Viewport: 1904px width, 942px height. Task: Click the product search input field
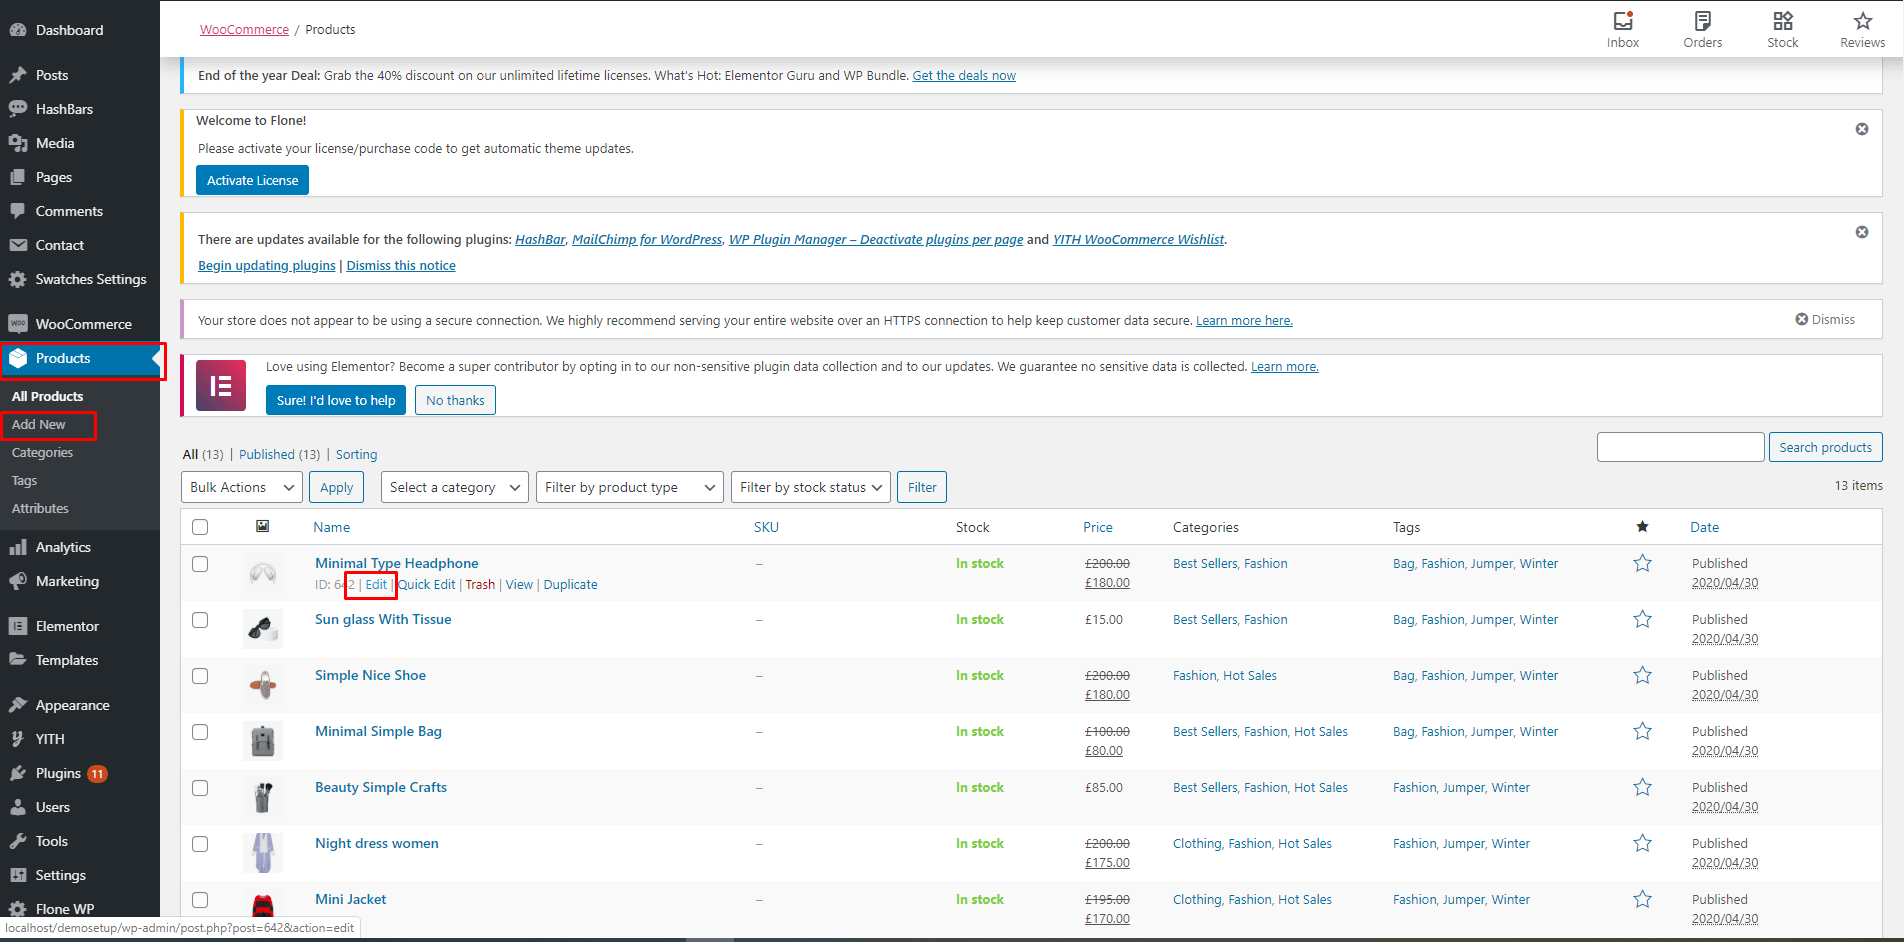point(1680,447)
